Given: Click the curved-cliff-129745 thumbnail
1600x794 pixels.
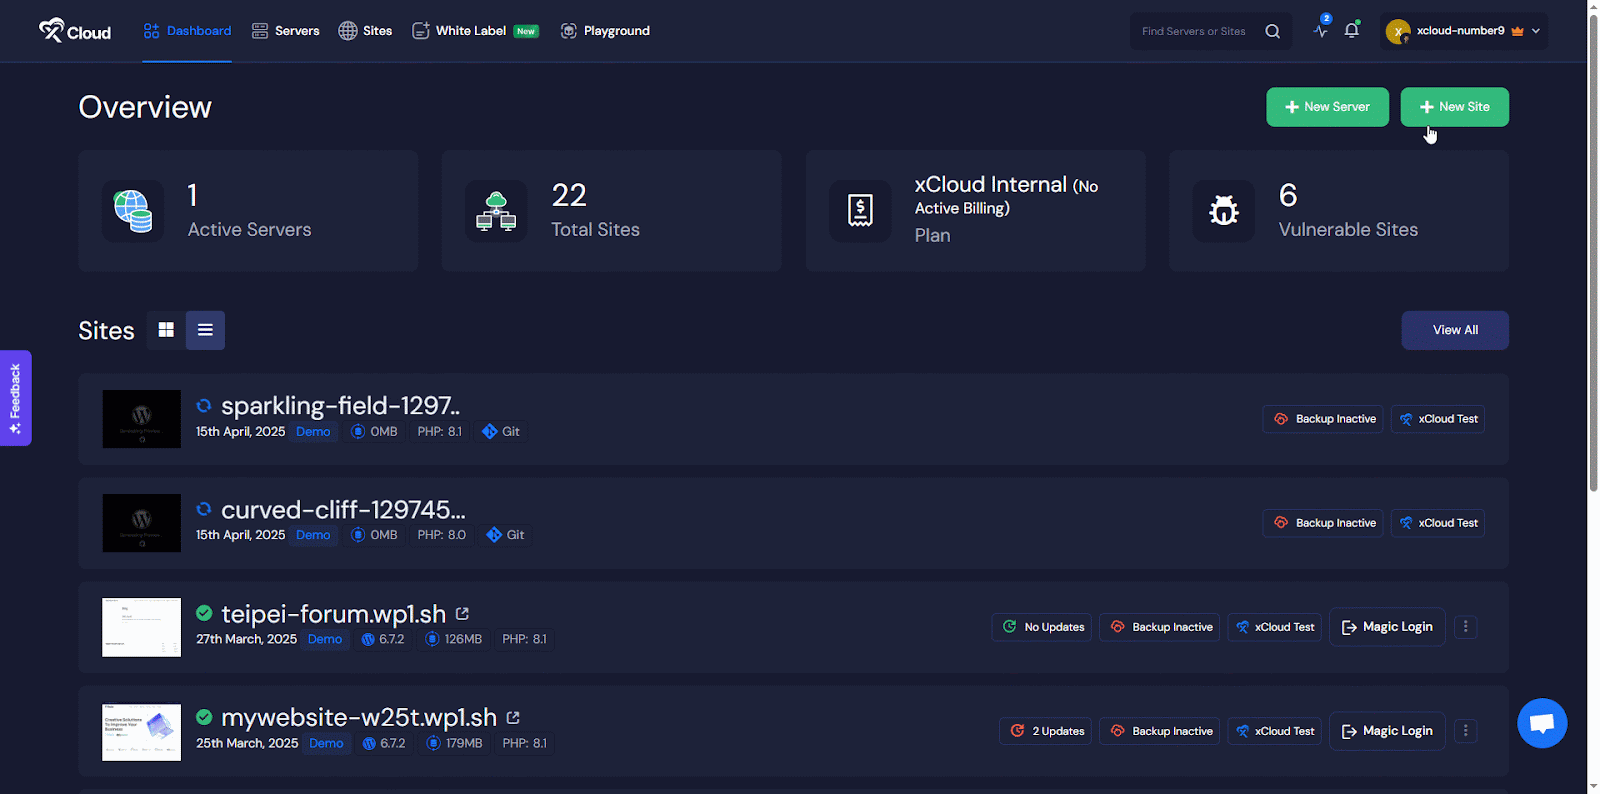Looking at the screenshot, I should (142, 523).
